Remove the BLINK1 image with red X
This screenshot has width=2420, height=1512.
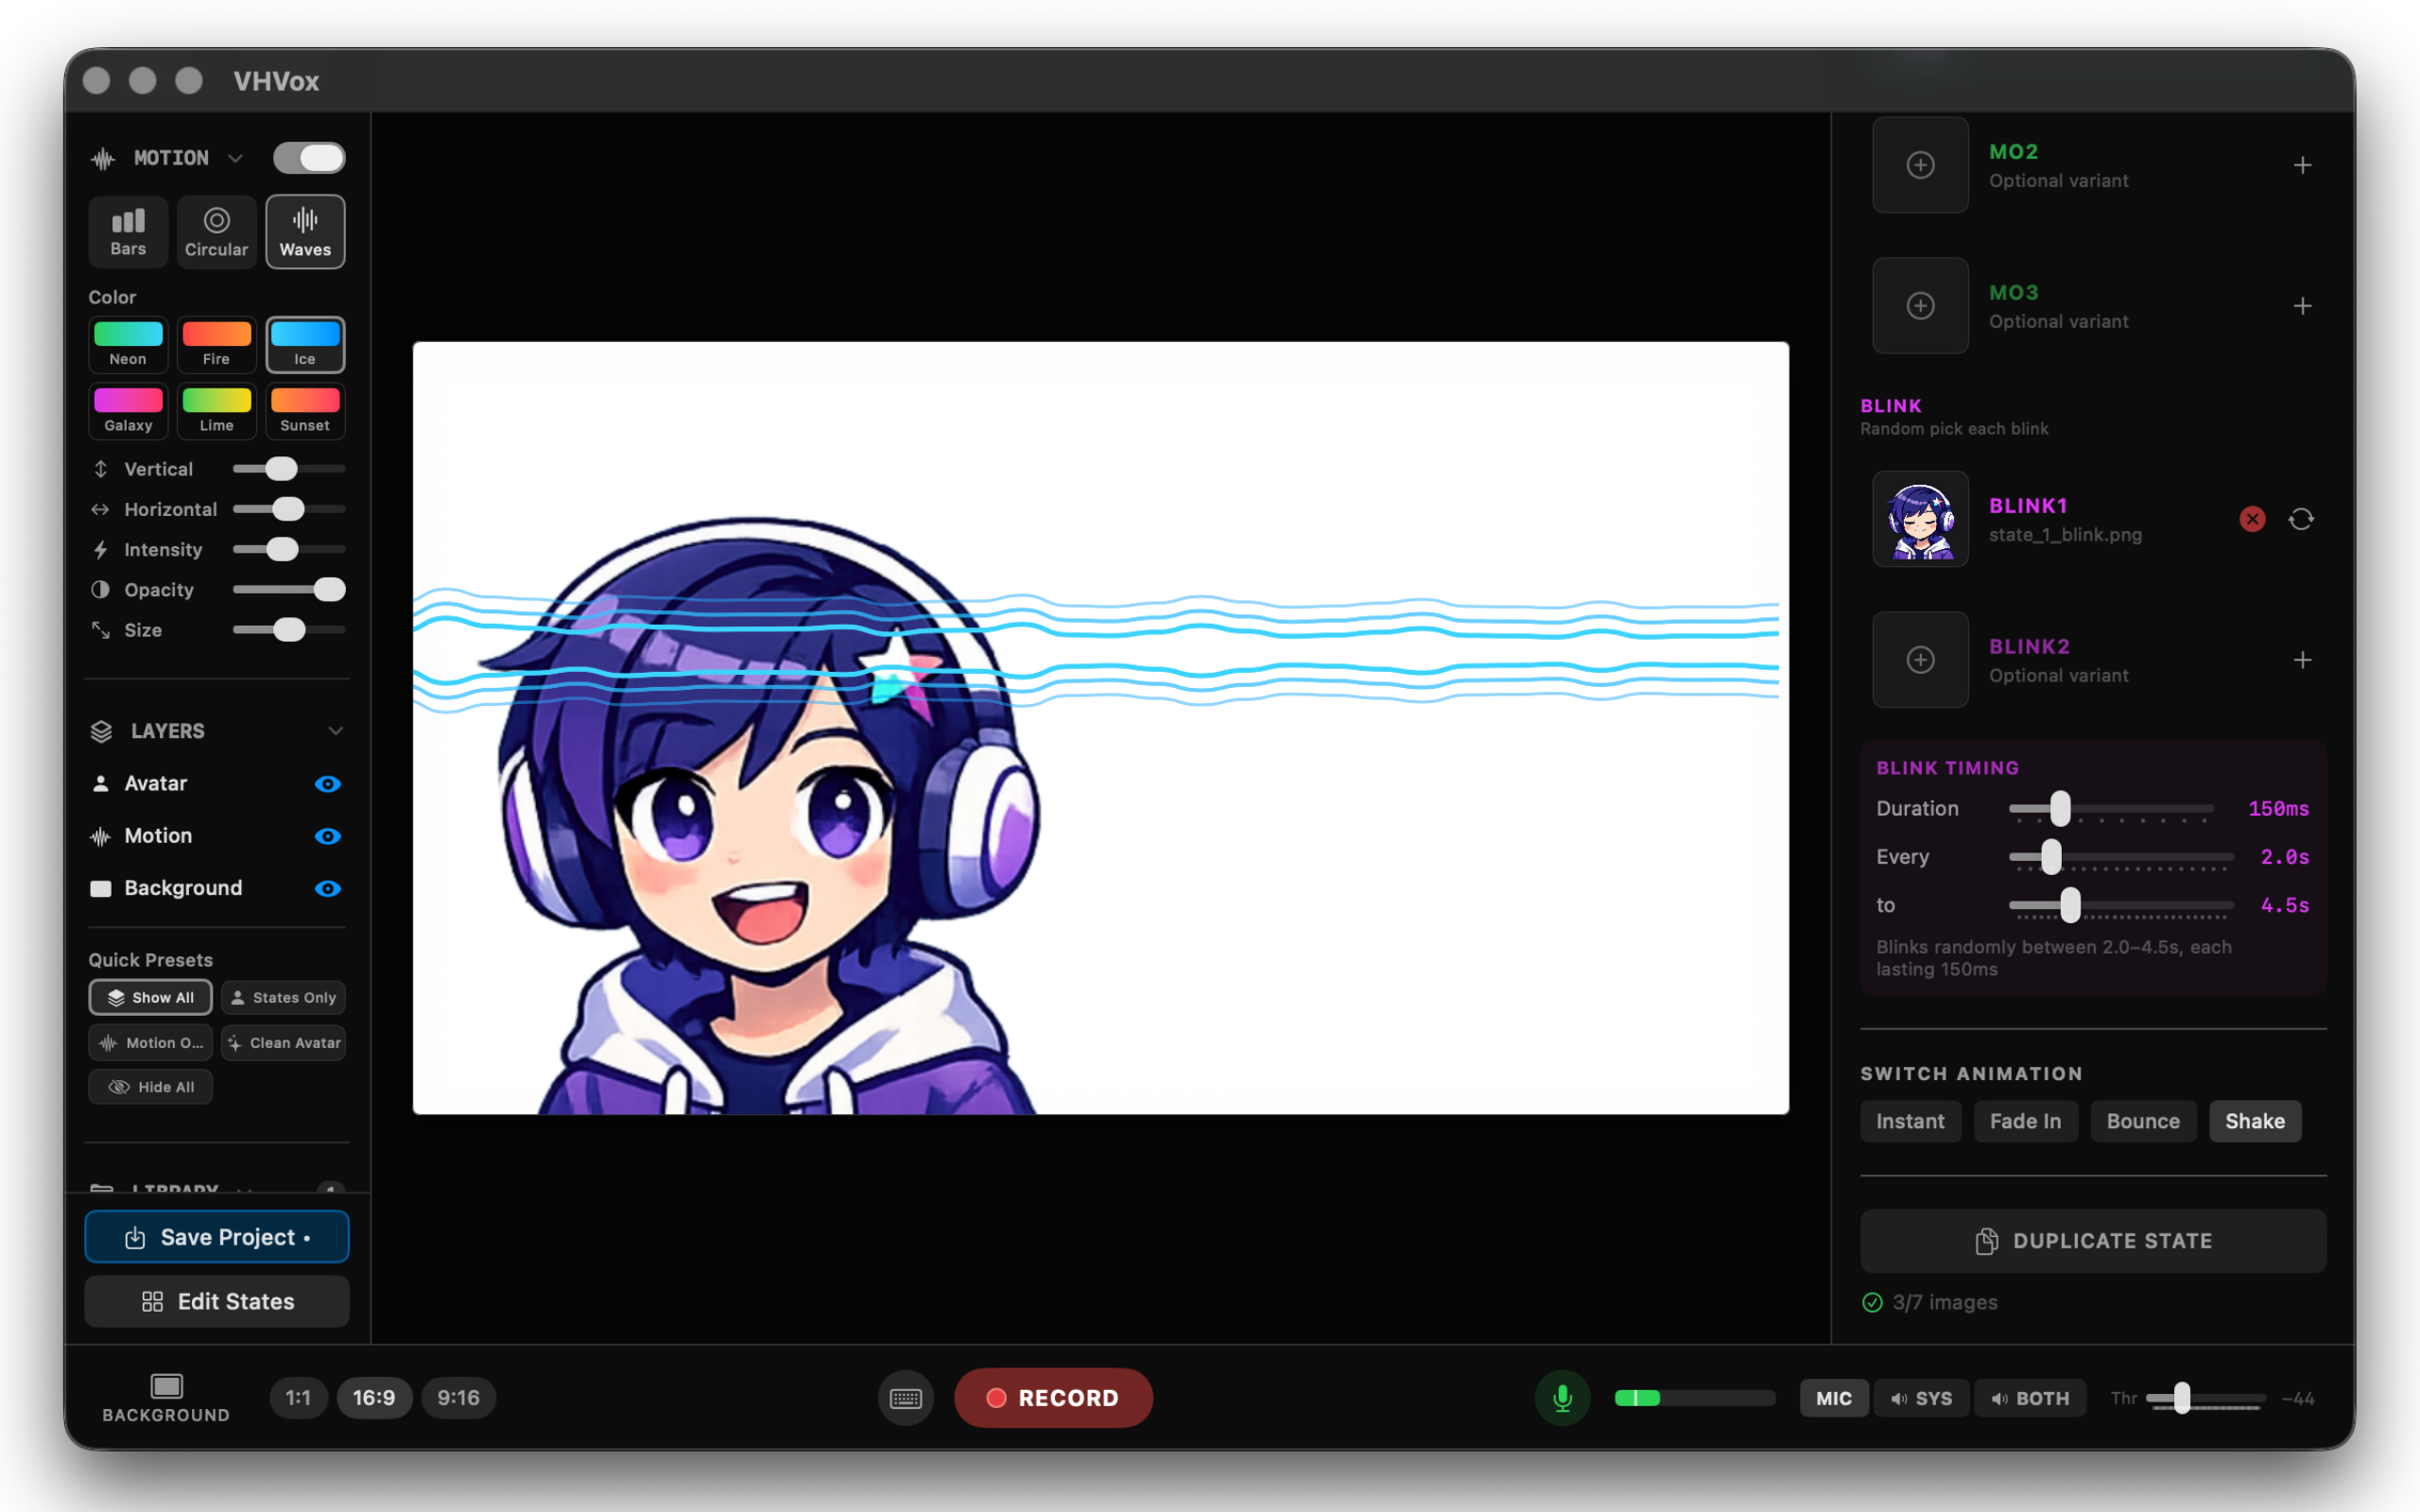(x=2252, y=519)
